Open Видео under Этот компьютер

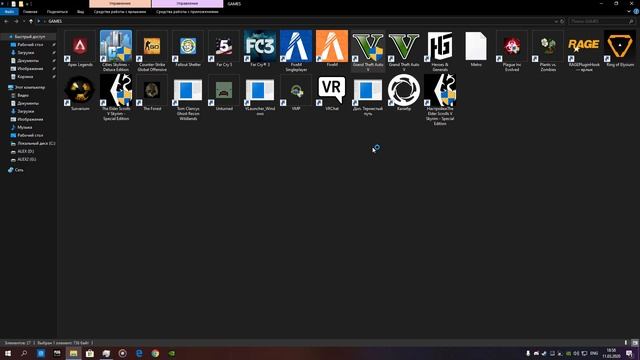point(23,96)
